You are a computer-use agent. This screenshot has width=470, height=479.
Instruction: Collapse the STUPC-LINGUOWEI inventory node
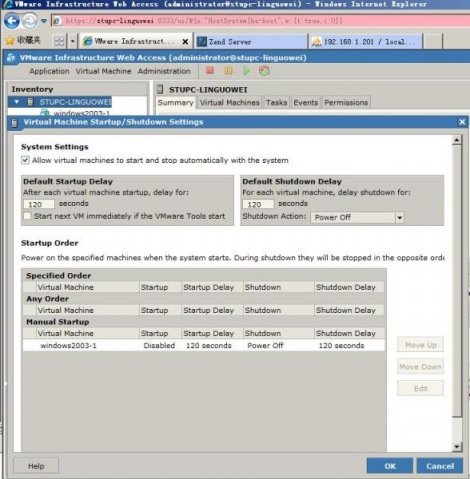click(x=17, y=102)
